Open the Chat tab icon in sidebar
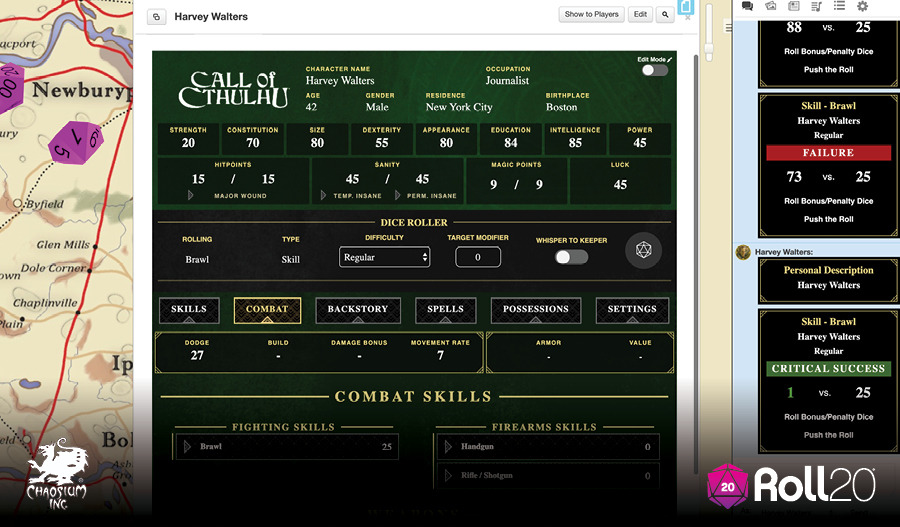 click(x=747, y=6)
